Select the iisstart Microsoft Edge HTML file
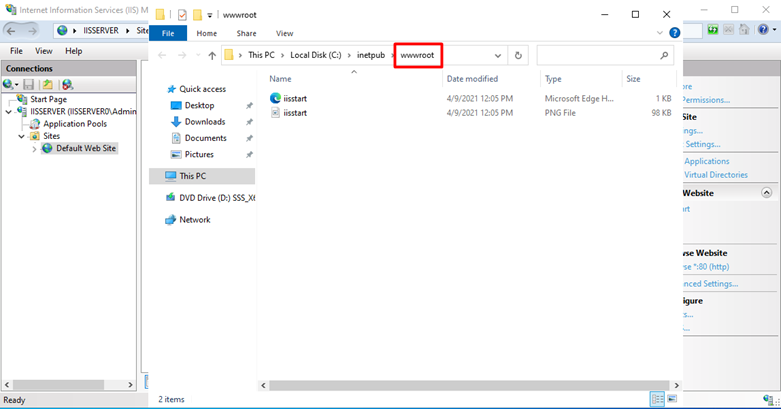The width and height of the screenshot is (781, 409). (295, 99)
